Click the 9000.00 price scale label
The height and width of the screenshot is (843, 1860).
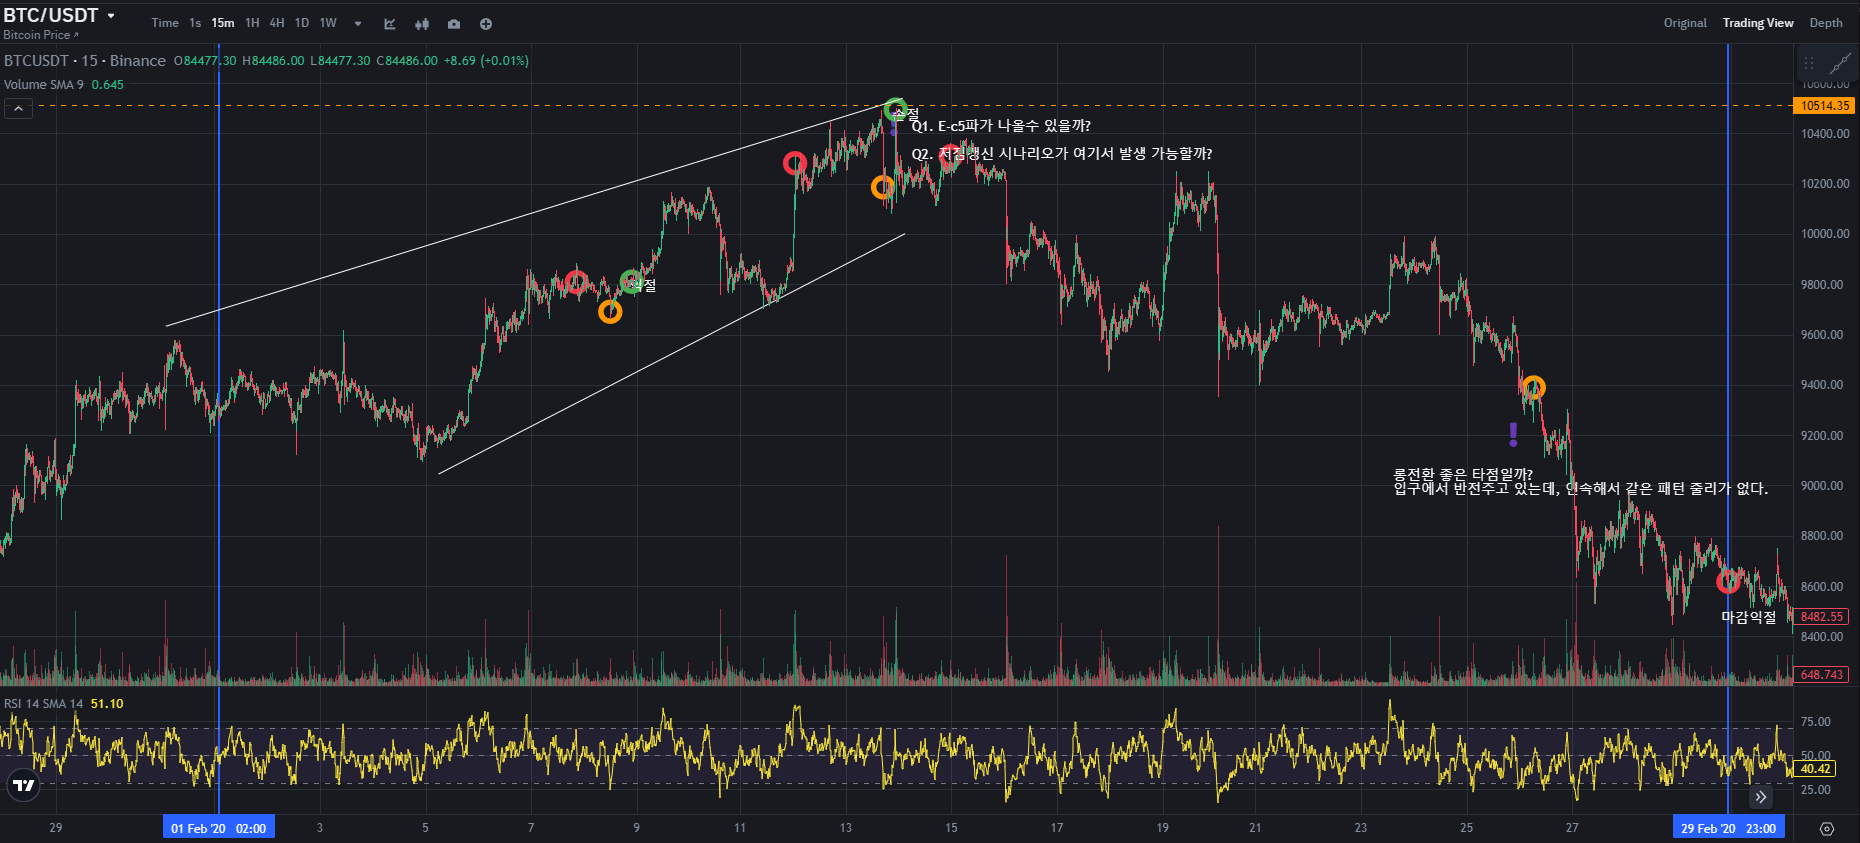[x=1825, y=486]
